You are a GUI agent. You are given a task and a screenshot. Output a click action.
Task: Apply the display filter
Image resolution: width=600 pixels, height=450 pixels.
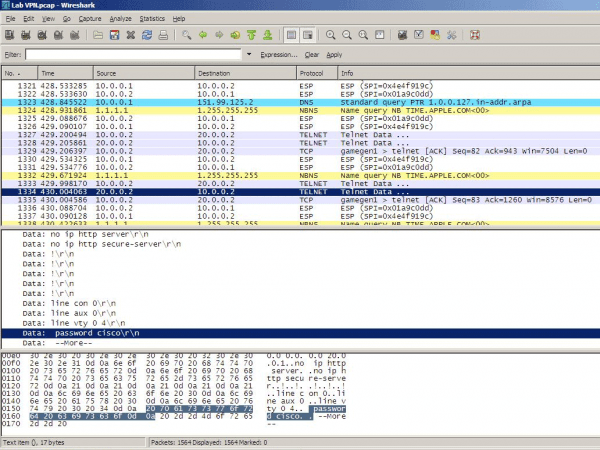(x=334, y=54)
